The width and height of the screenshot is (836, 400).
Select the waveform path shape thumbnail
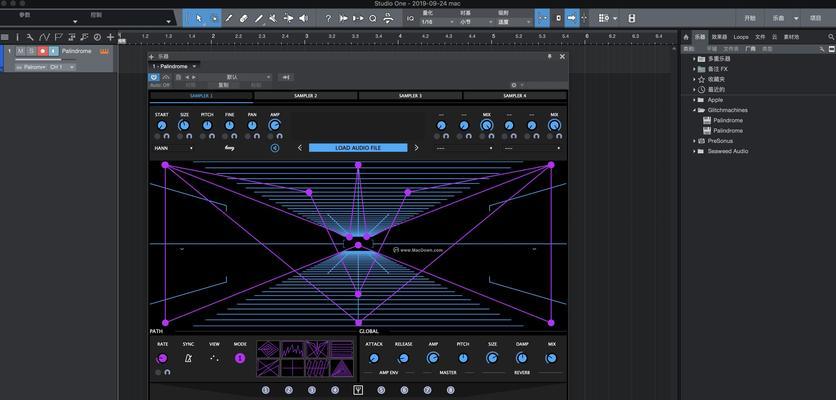293,350
